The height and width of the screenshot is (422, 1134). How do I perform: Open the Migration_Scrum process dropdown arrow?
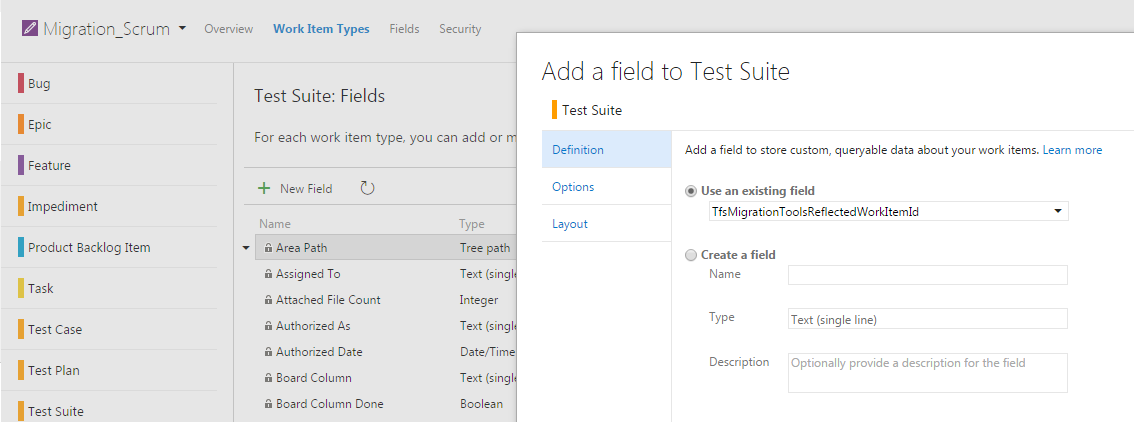[x=182, y=29]
